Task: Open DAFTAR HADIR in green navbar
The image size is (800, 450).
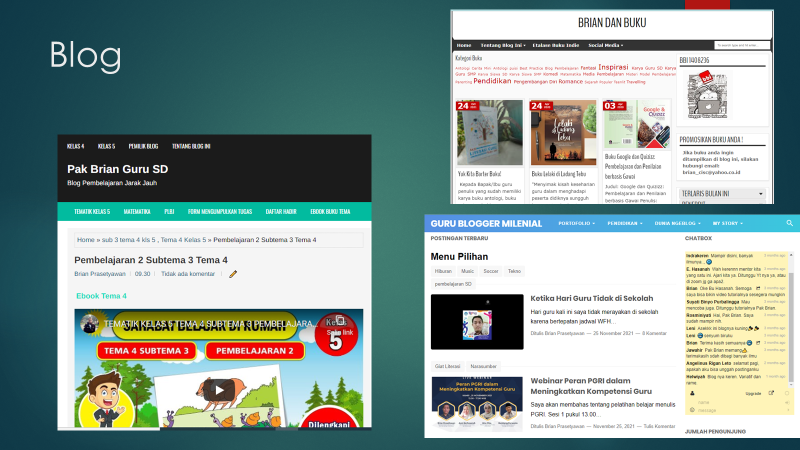Action: coord(281,212)
